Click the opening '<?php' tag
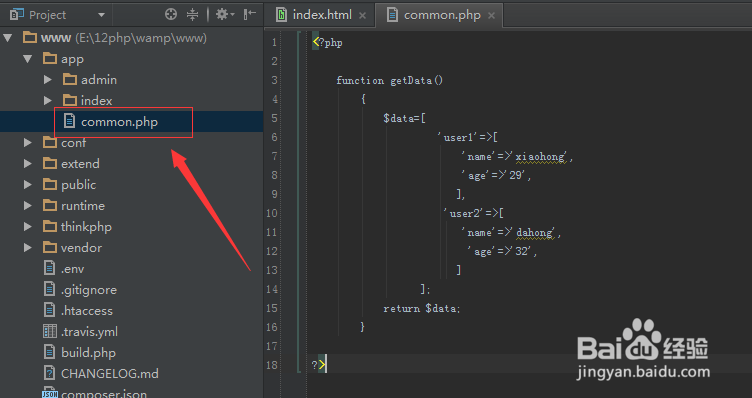The image size is (752, 398). coord(328,43)
